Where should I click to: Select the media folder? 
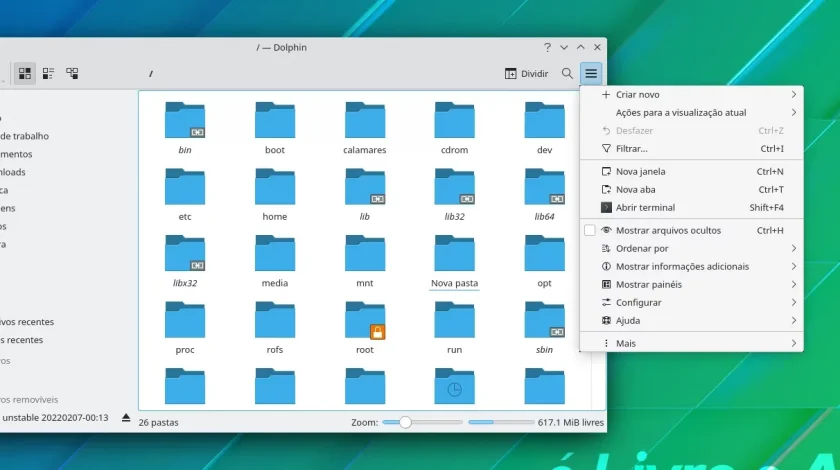[x=275, y=261]
